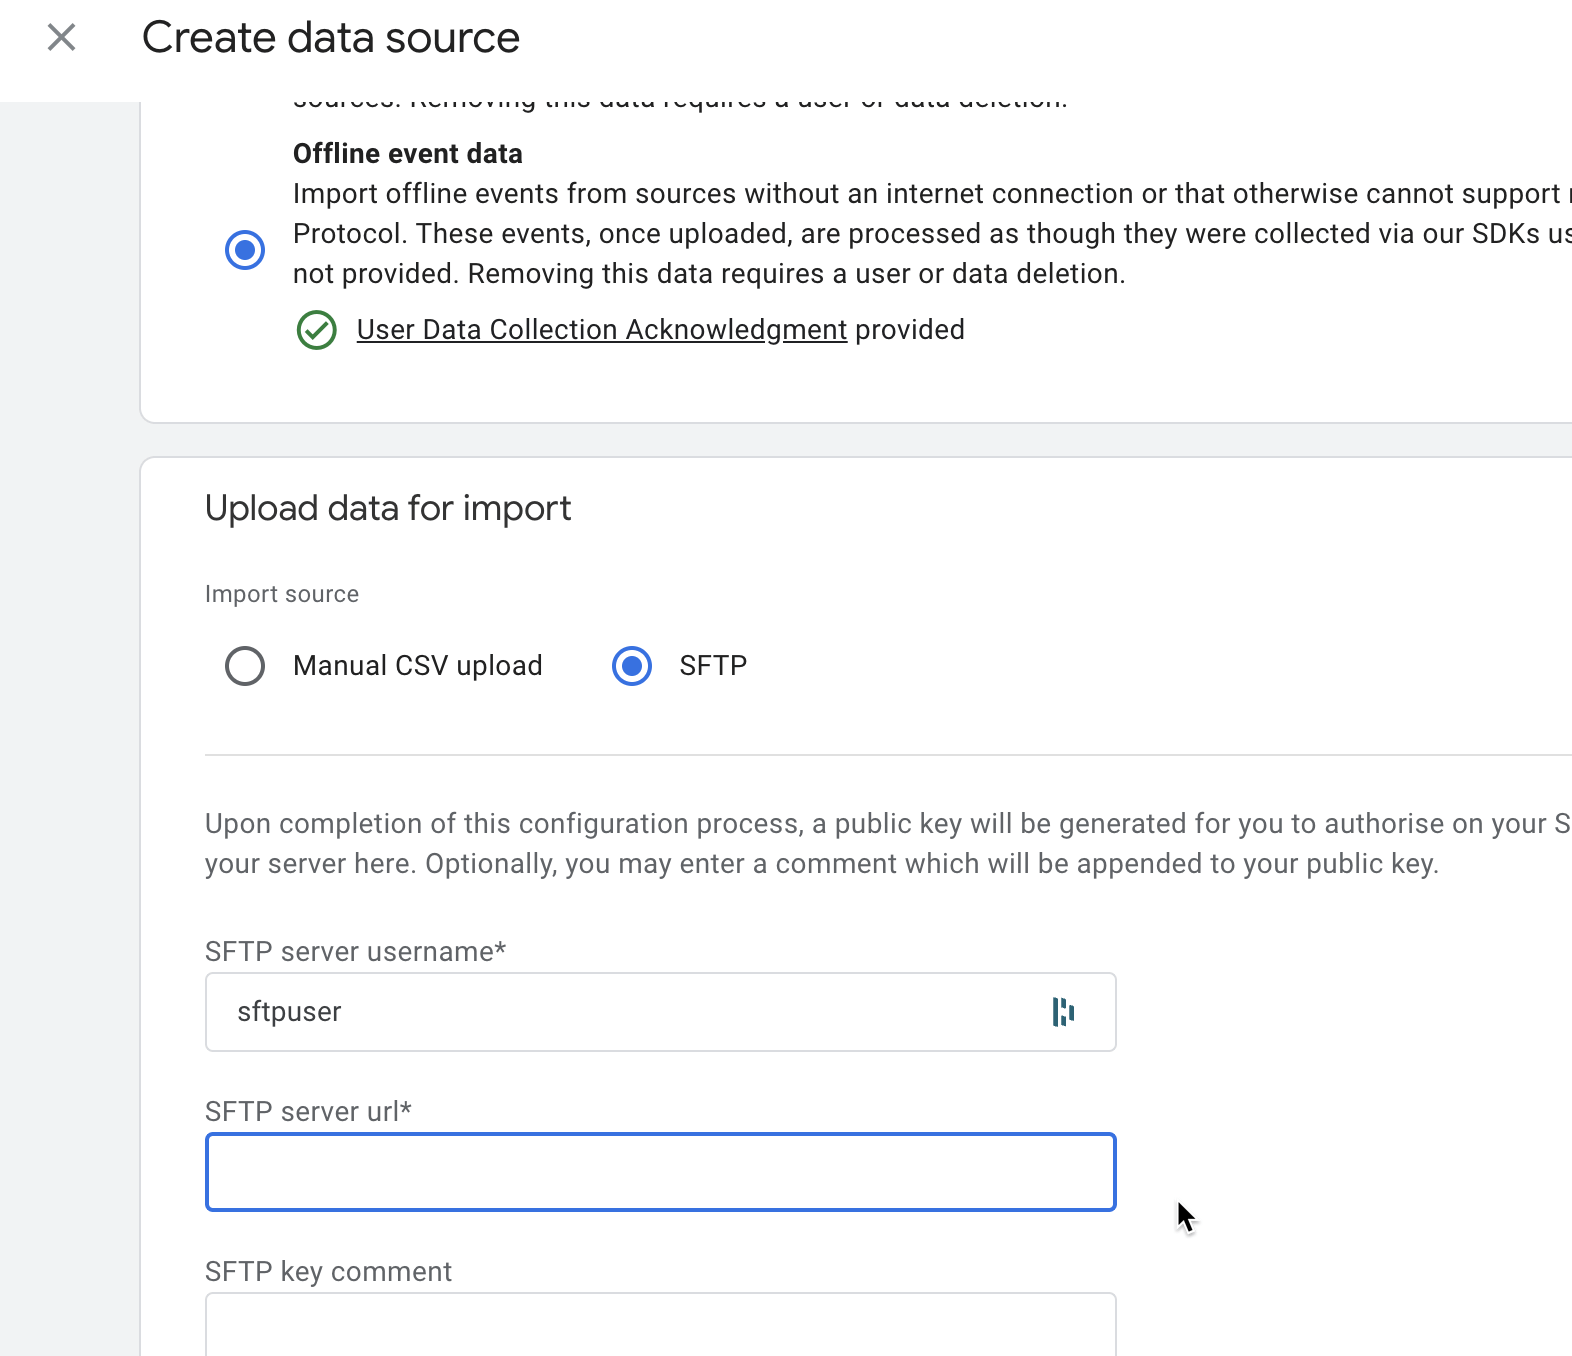Click the Manual CSV upload label text
This screenshot has height=1356, width=1572.
417,666
